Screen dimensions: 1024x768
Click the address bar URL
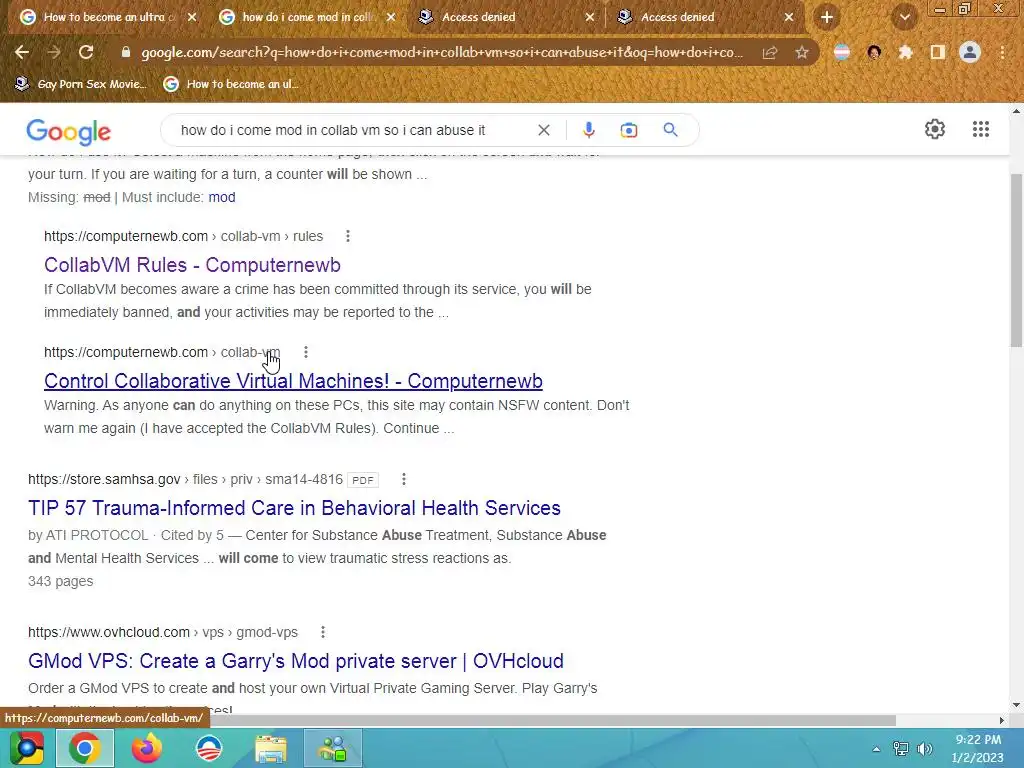tap(442, 52)
